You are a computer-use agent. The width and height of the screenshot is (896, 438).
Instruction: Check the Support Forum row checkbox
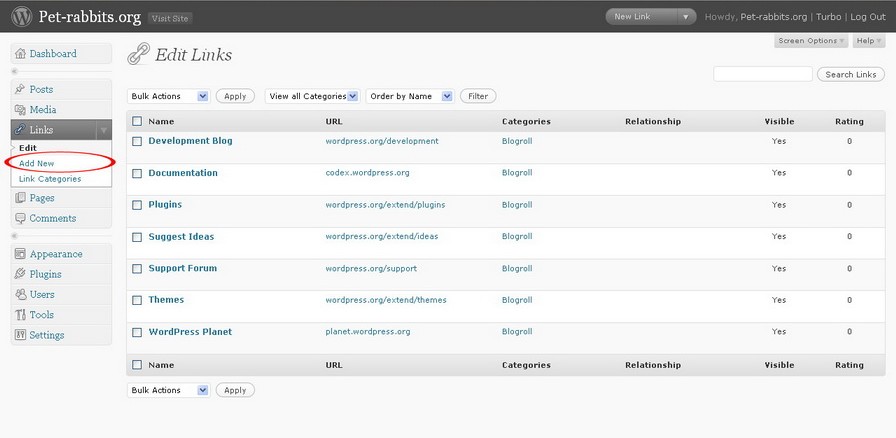(x=137, y=269)
